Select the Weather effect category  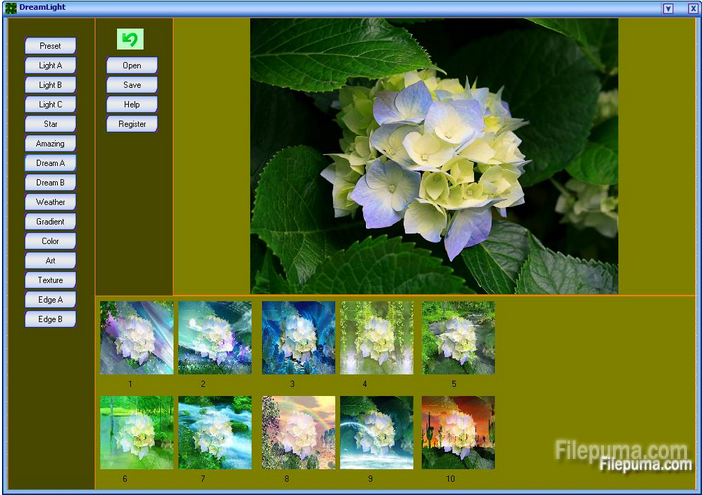[50, 202]
